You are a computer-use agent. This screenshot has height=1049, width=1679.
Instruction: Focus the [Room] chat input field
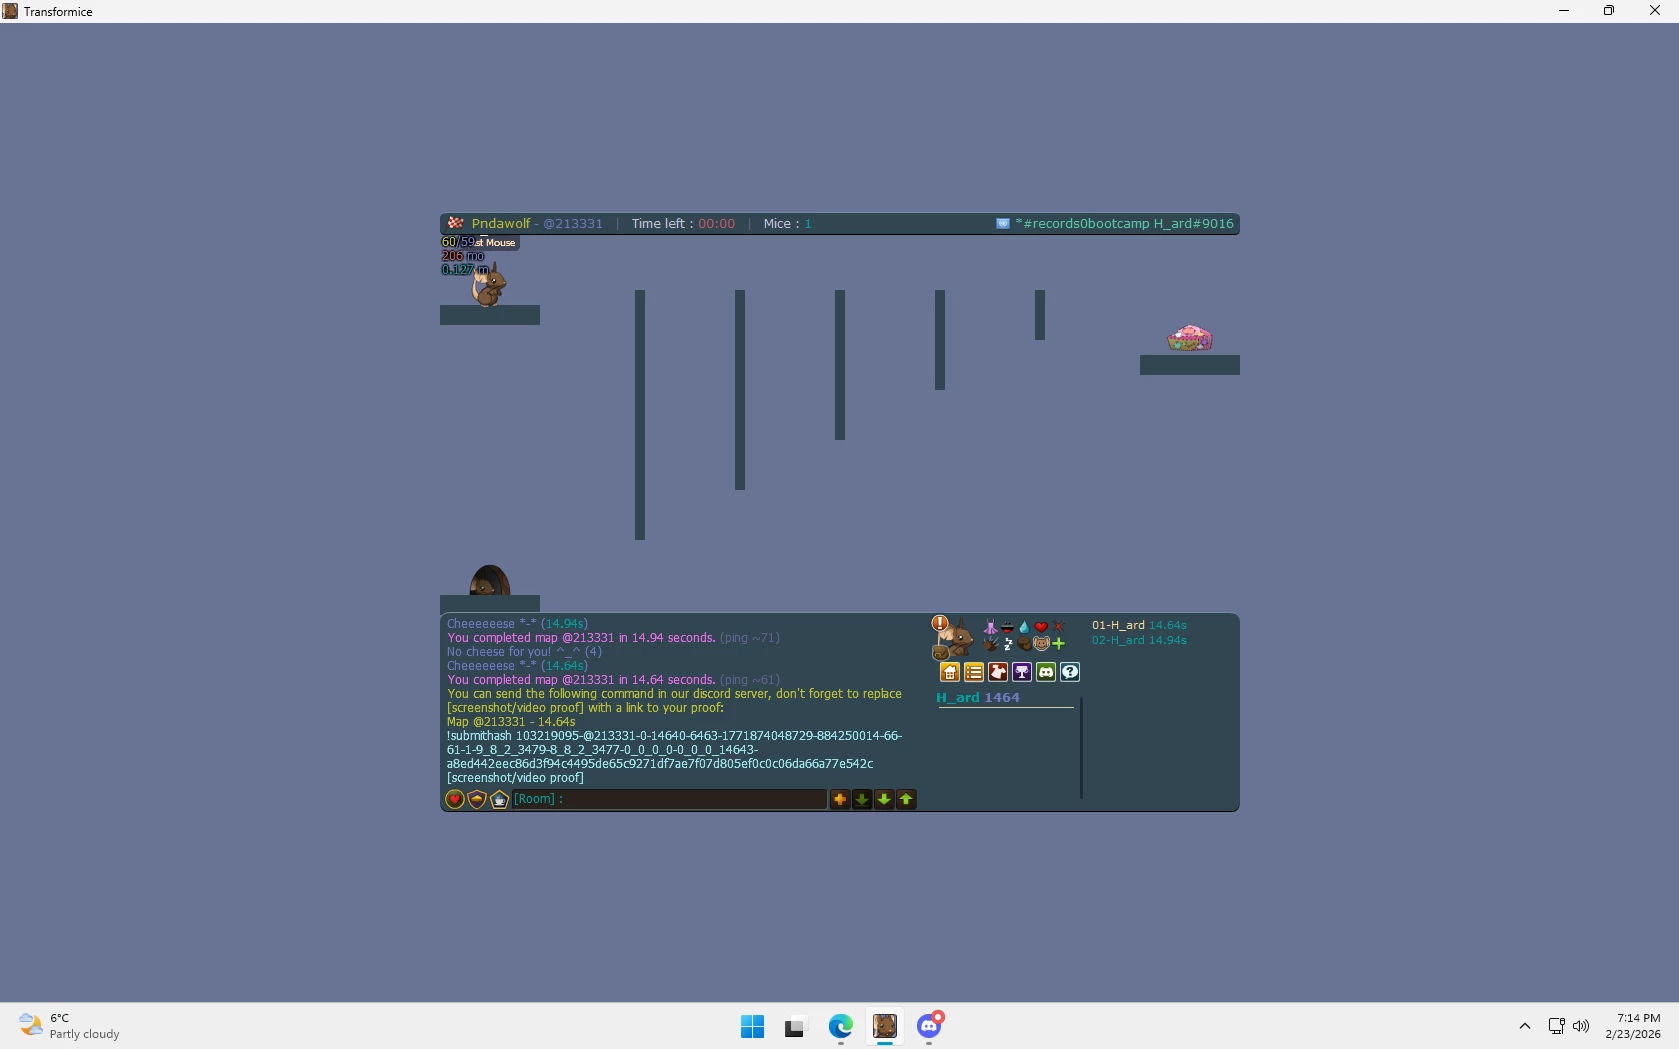coord(669,799)
